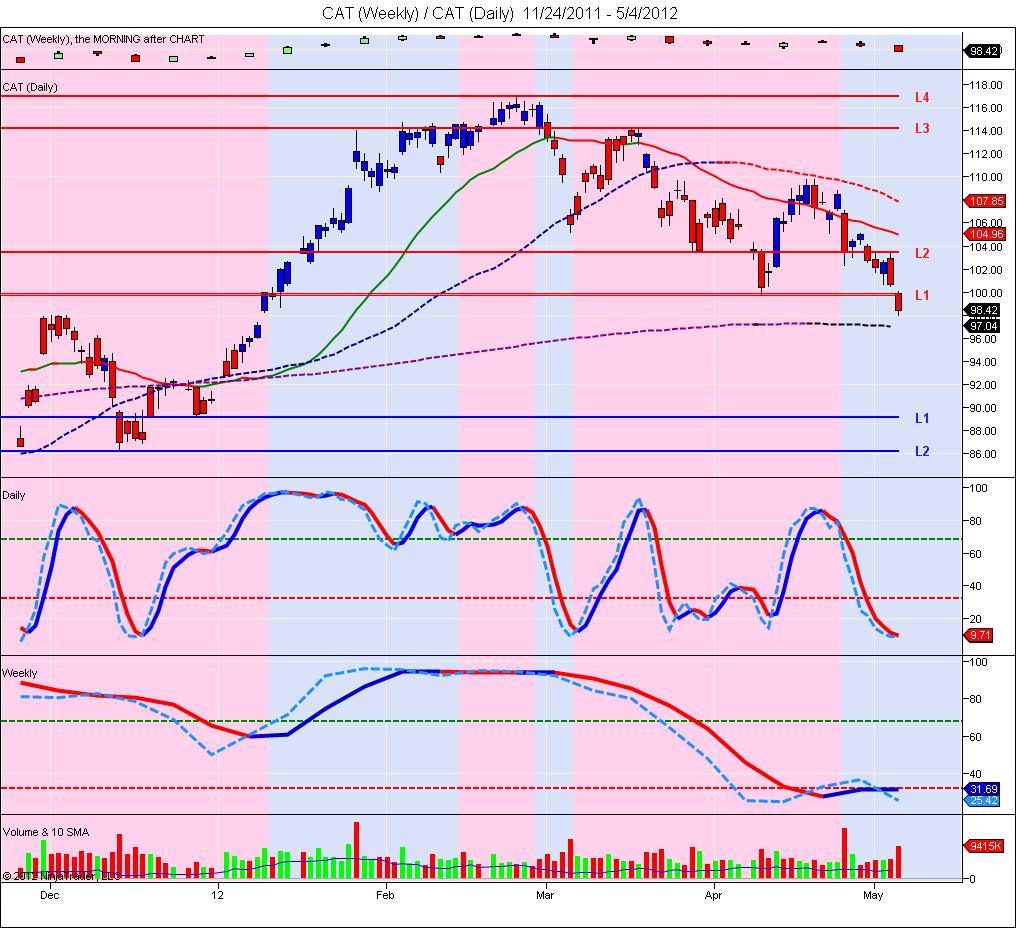Click the 100.00 price axis label
This screenshot has height=928, width=1016.
click(986, 293)
